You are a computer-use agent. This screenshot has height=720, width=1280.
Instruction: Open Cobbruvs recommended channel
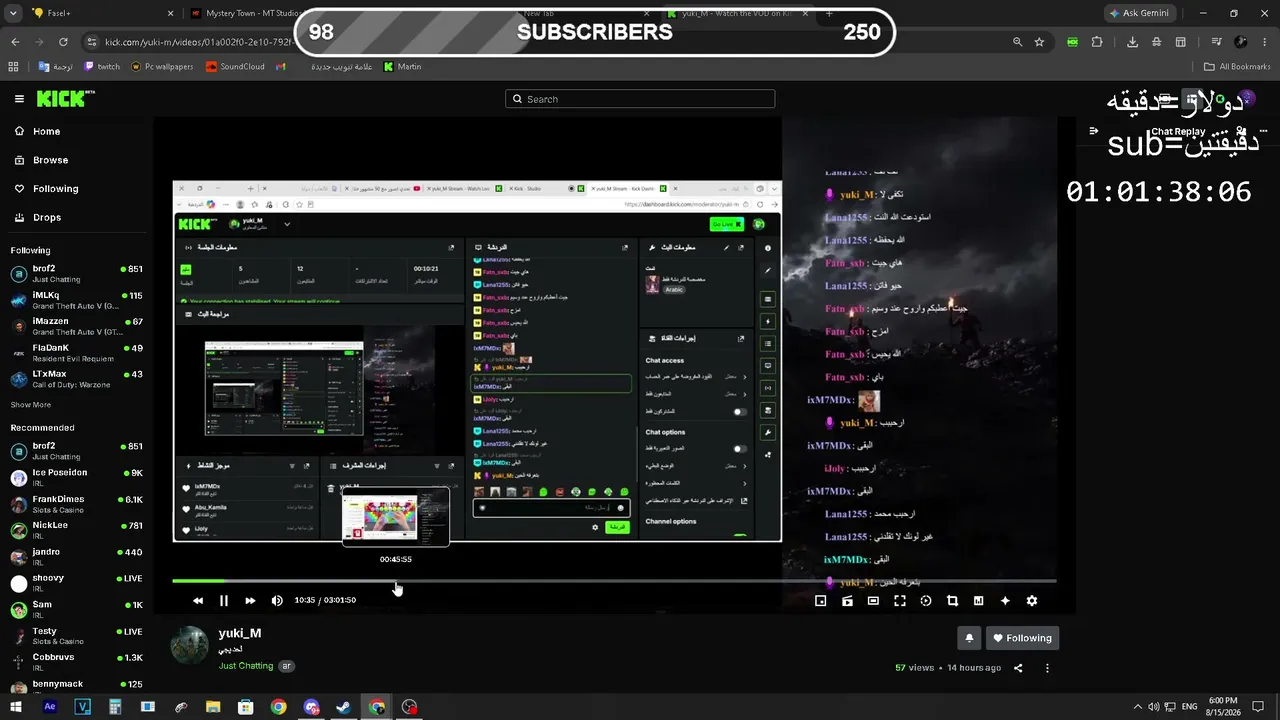coord(76,662)
